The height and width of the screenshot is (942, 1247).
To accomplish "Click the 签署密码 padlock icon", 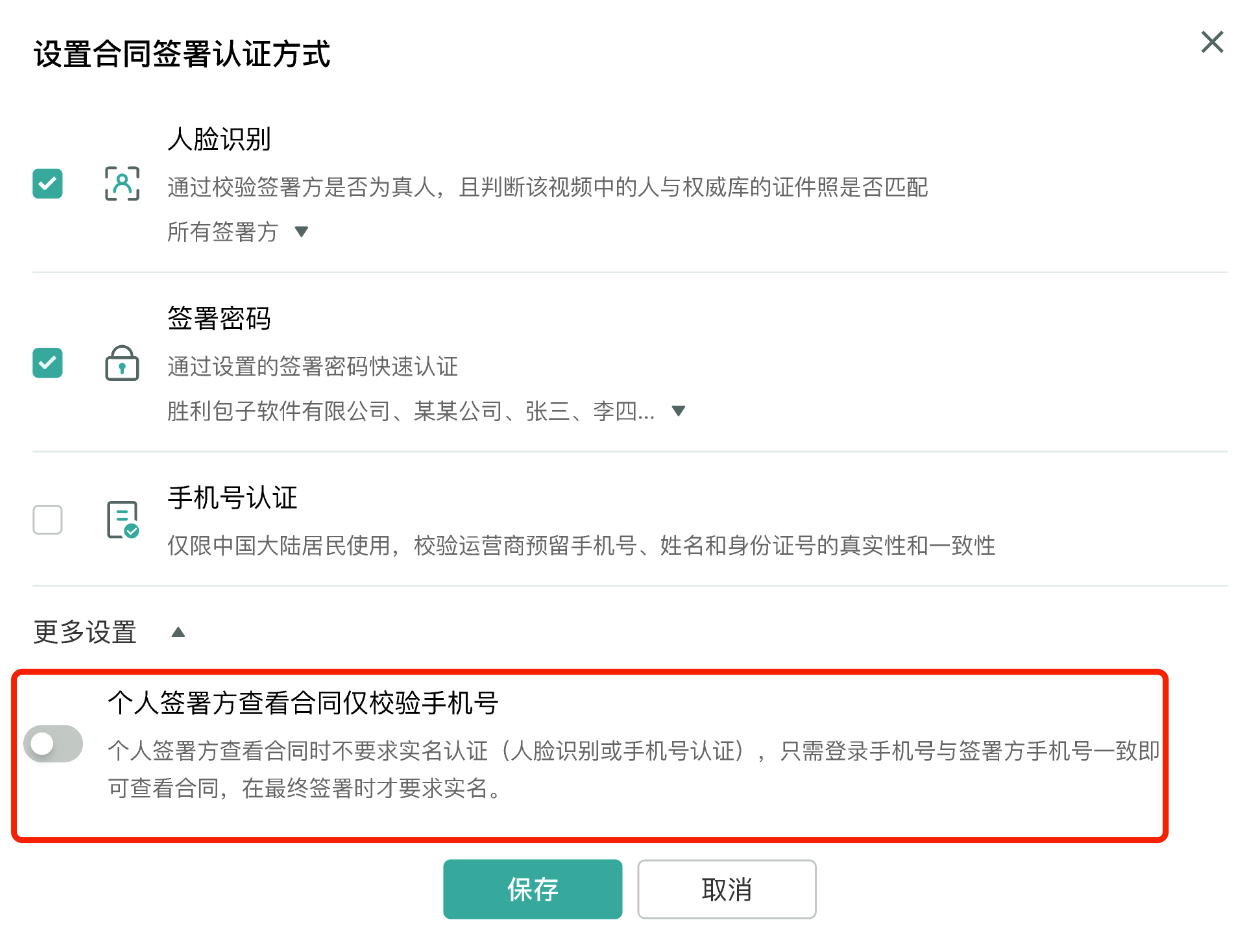I will click(x=122, y=363).
